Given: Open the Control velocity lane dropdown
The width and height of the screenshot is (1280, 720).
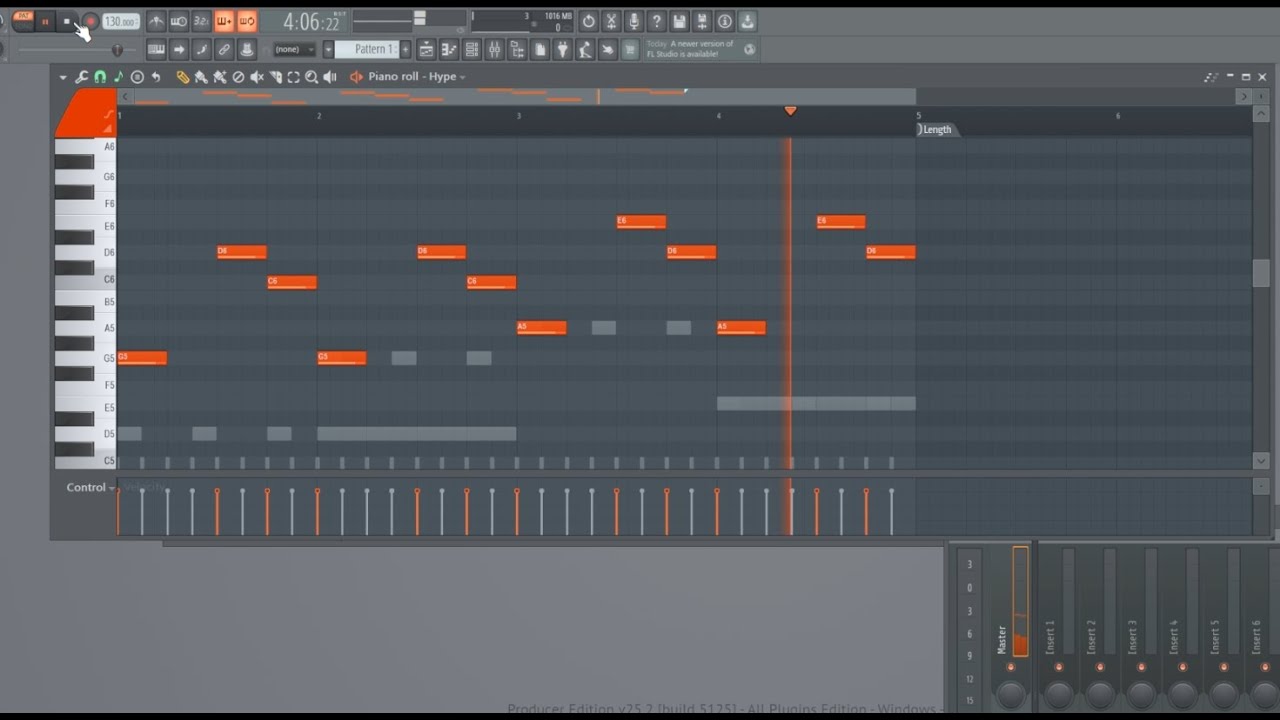Looking at the screenshot, I should pyautogui.click(x=90, y=487).
